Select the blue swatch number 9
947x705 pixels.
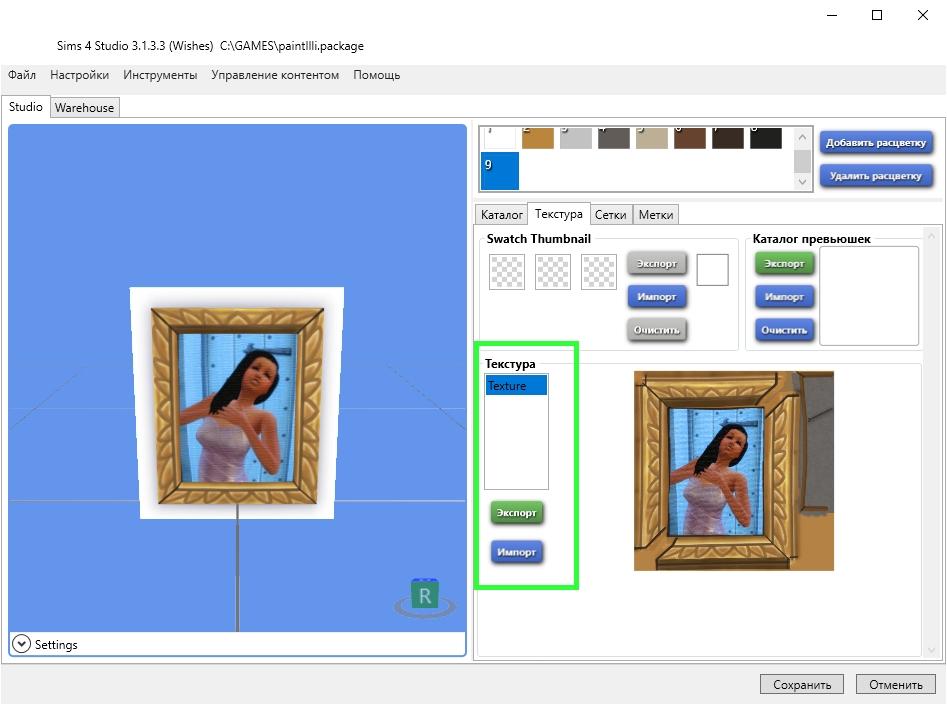click(499, 171)
